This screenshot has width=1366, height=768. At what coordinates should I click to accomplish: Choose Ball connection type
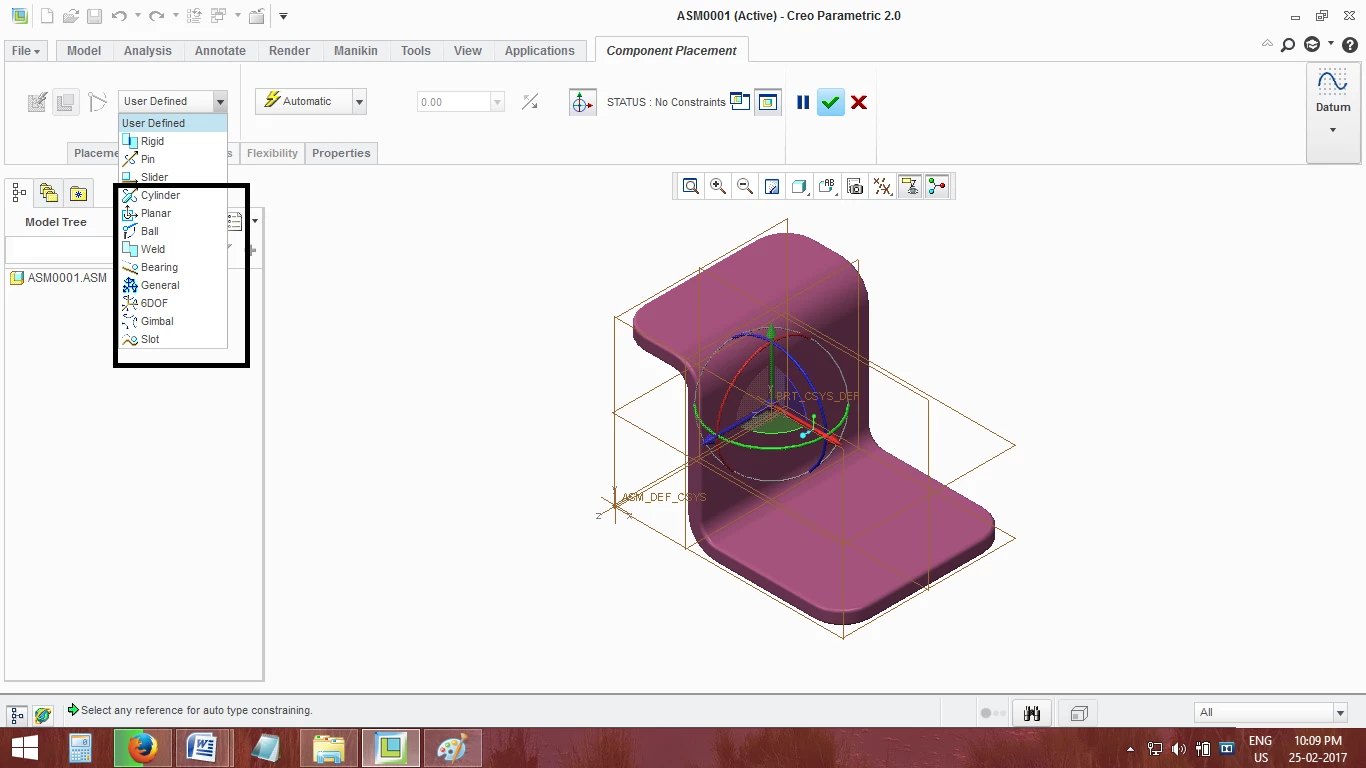pos(173,231)
